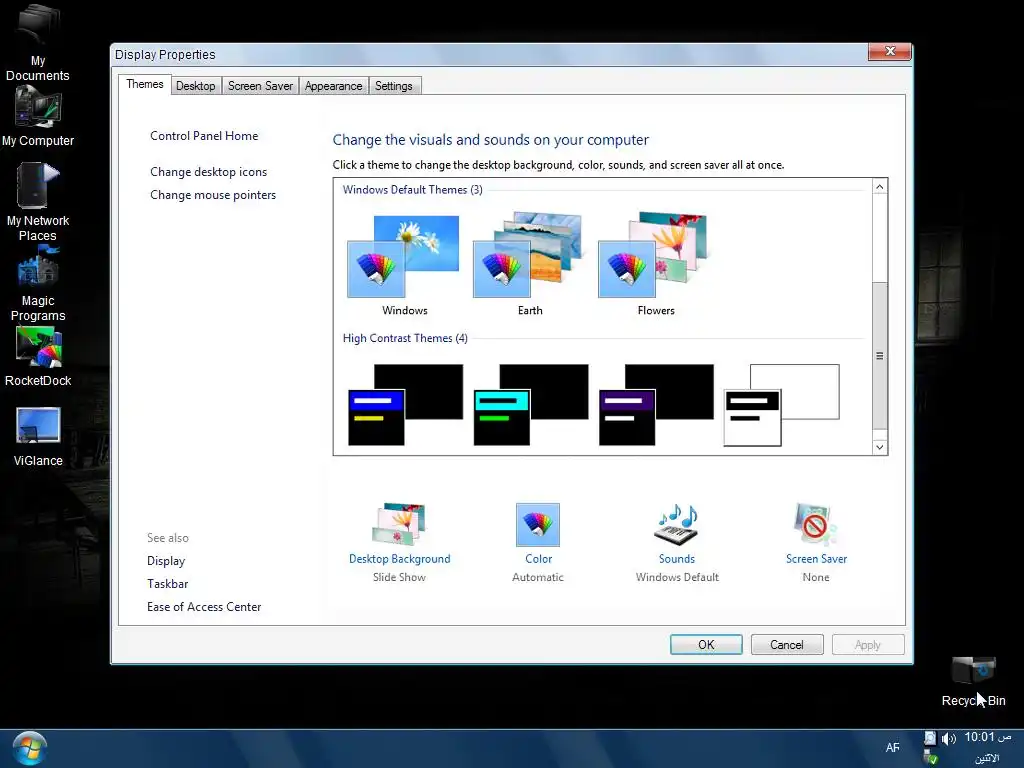This screenshot has height=768, width=1024.
Task: Select the Magic Programs desktop icon
Action: (x=37, y=284)
